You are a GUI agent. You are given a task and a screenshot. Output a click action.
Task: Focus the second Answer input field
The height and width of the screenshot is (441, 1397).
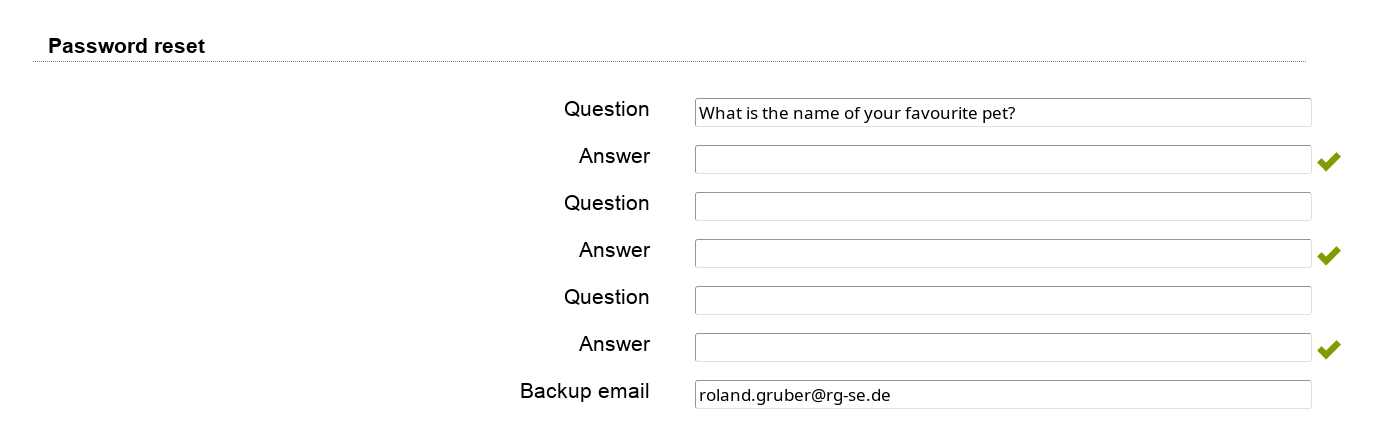click(x=1002, y=254)
